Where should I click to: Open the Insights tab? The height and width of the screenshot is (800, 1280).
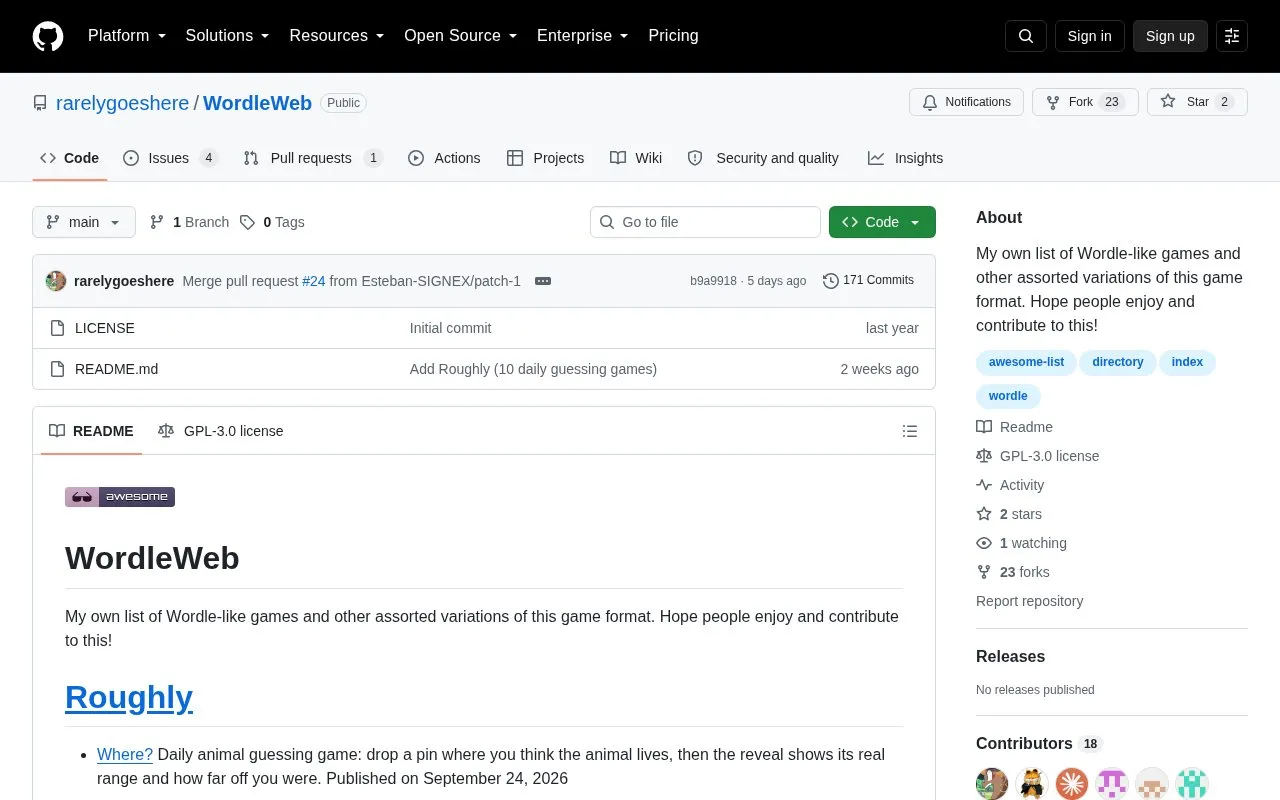point(905,158)
